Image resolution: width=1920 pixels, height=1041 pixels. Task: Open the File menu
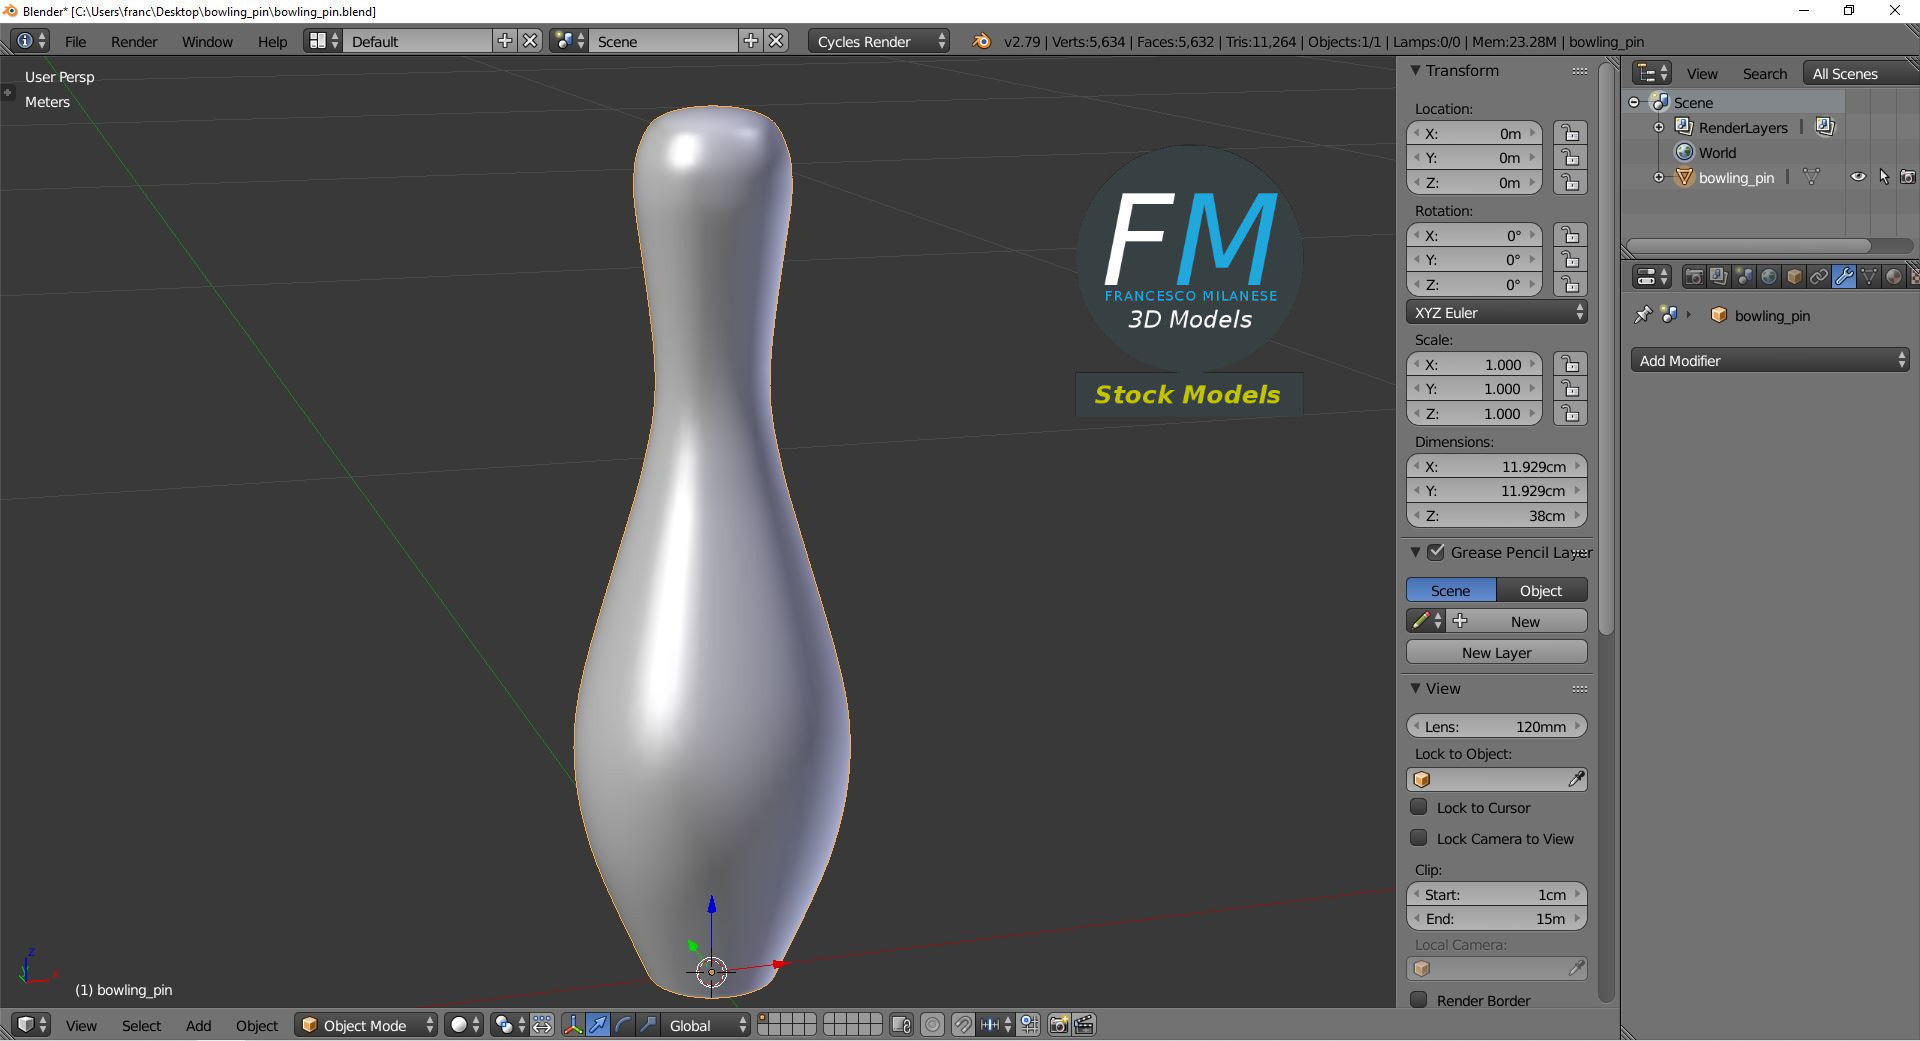tap(75, 41)
